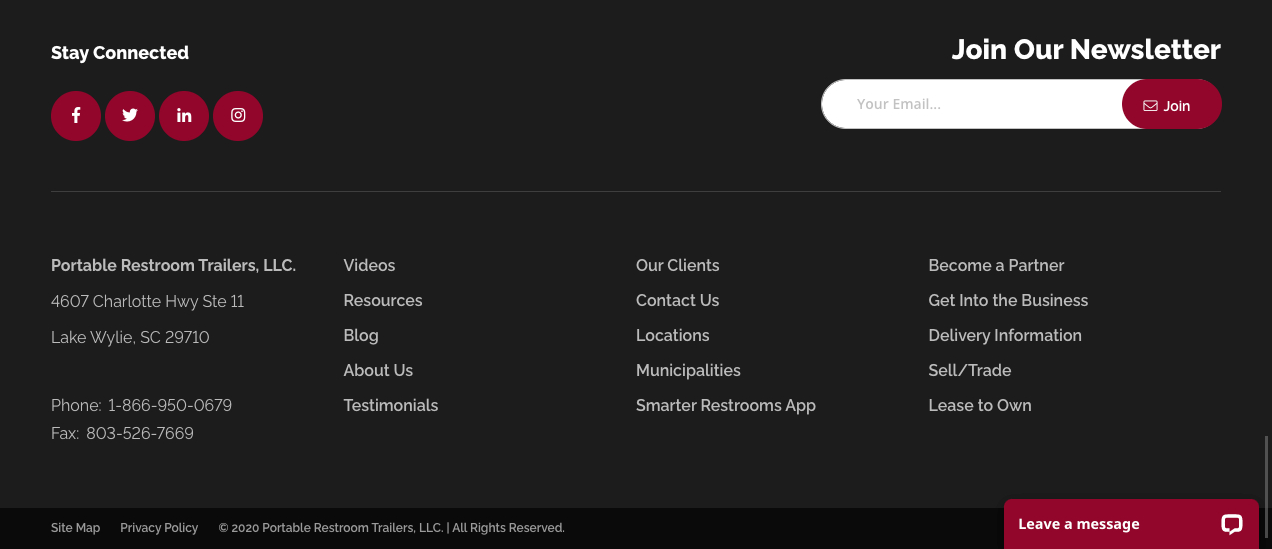Open the Site Map link
This screenshot has height=549, width=1272.
click(76, 528)
